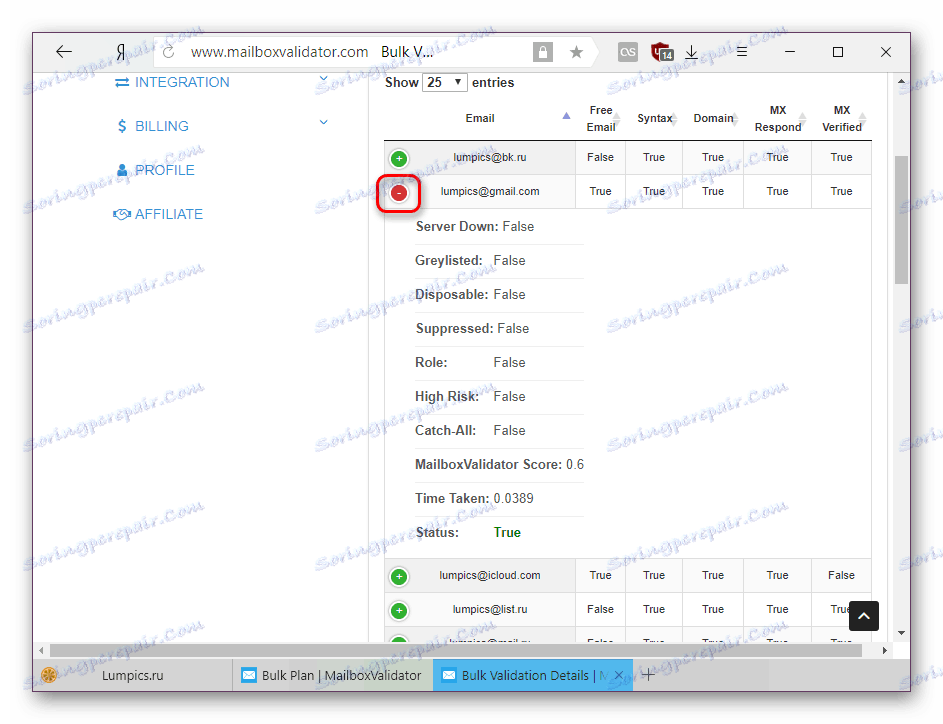Expand the Billing menu chevron
This screenshot has height=724, width=943.
(x=324, y=122)
